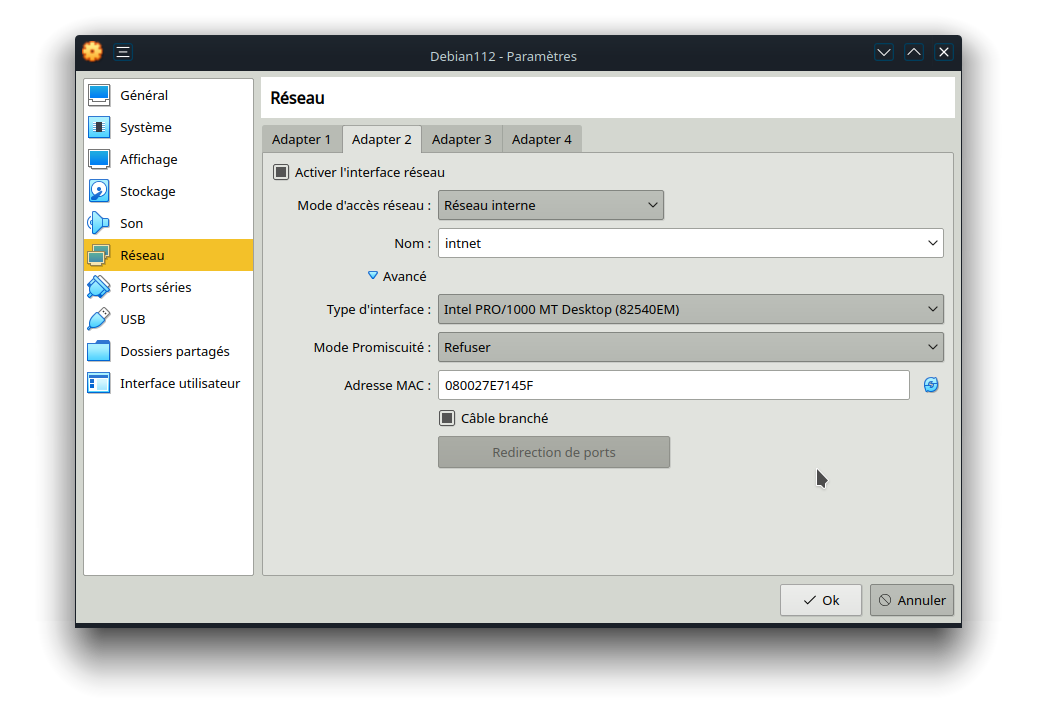This screenshot has width=1037, height=713.
Task: Regenerate the MAC address with refresh icon
Action: click(x=931, y=385)
